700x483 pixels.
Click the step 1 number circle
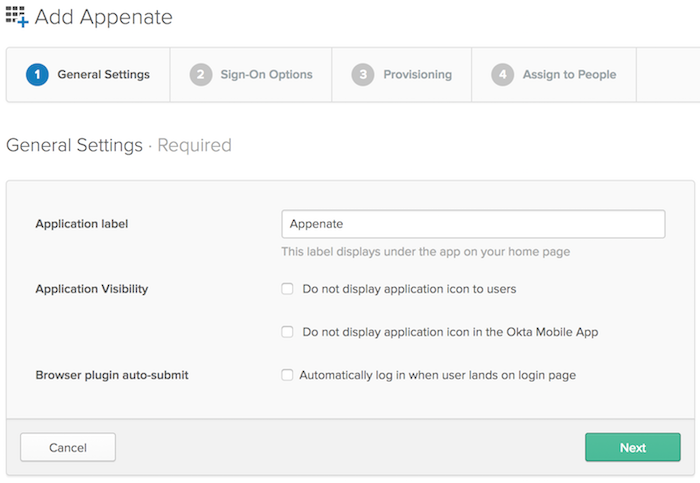tap(37, 74)
